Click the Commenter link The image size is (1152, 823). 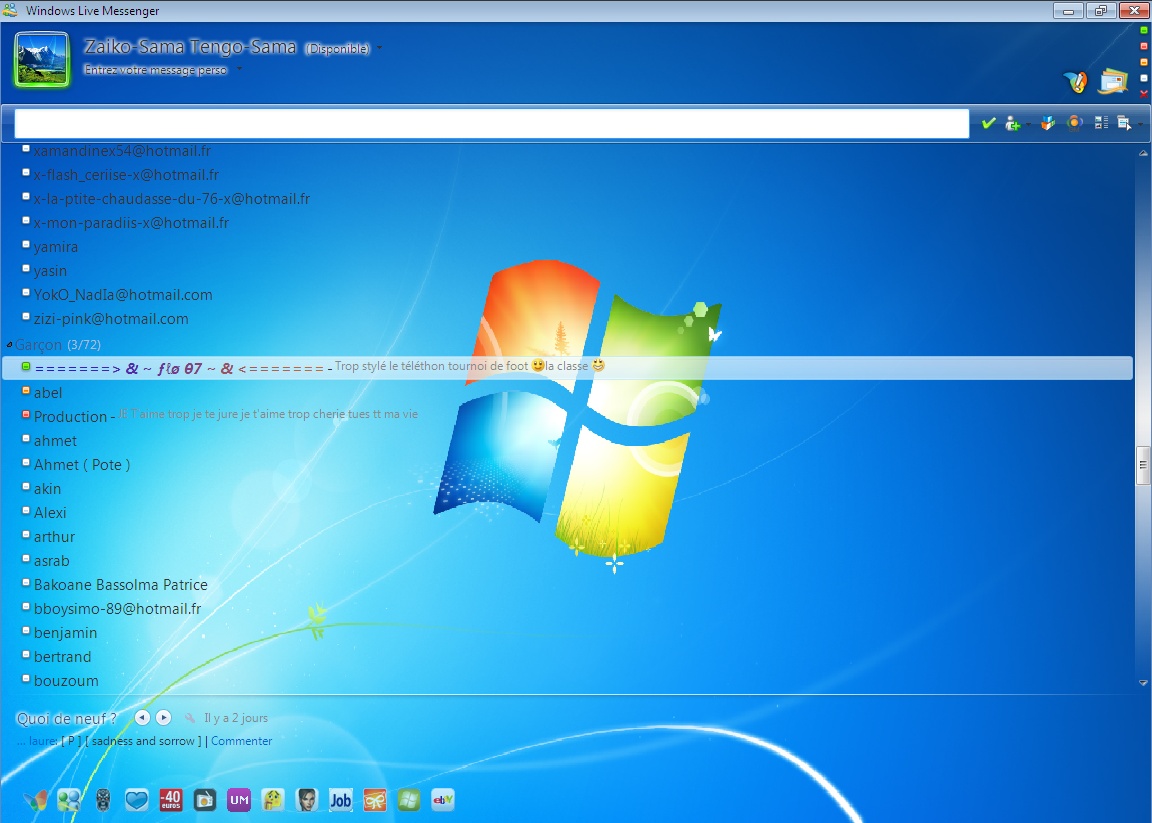[x=242, y=741]
